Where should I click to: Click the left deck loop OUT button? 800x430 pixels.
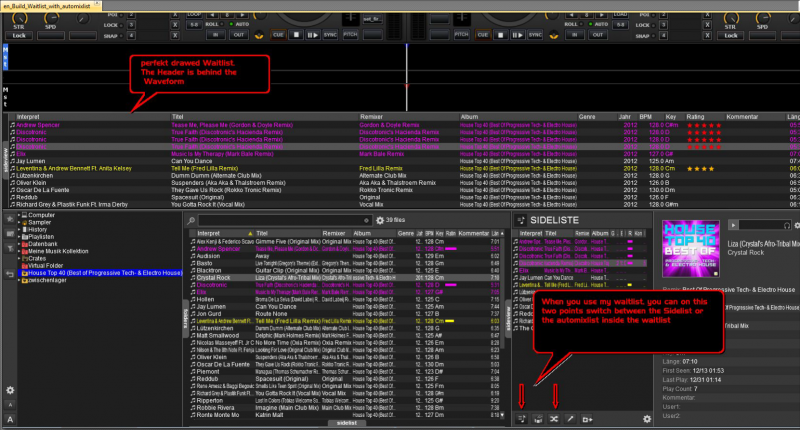click(x=239, y=35)
